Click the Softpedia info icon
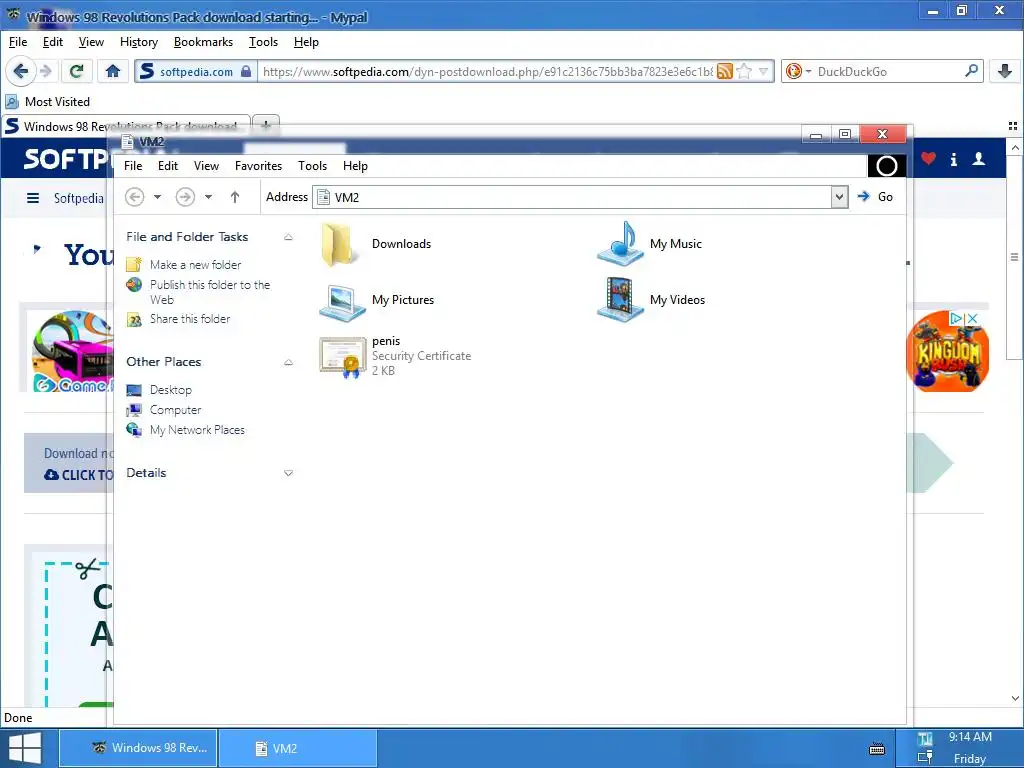 pyautogui.click(x=953, y=159)
